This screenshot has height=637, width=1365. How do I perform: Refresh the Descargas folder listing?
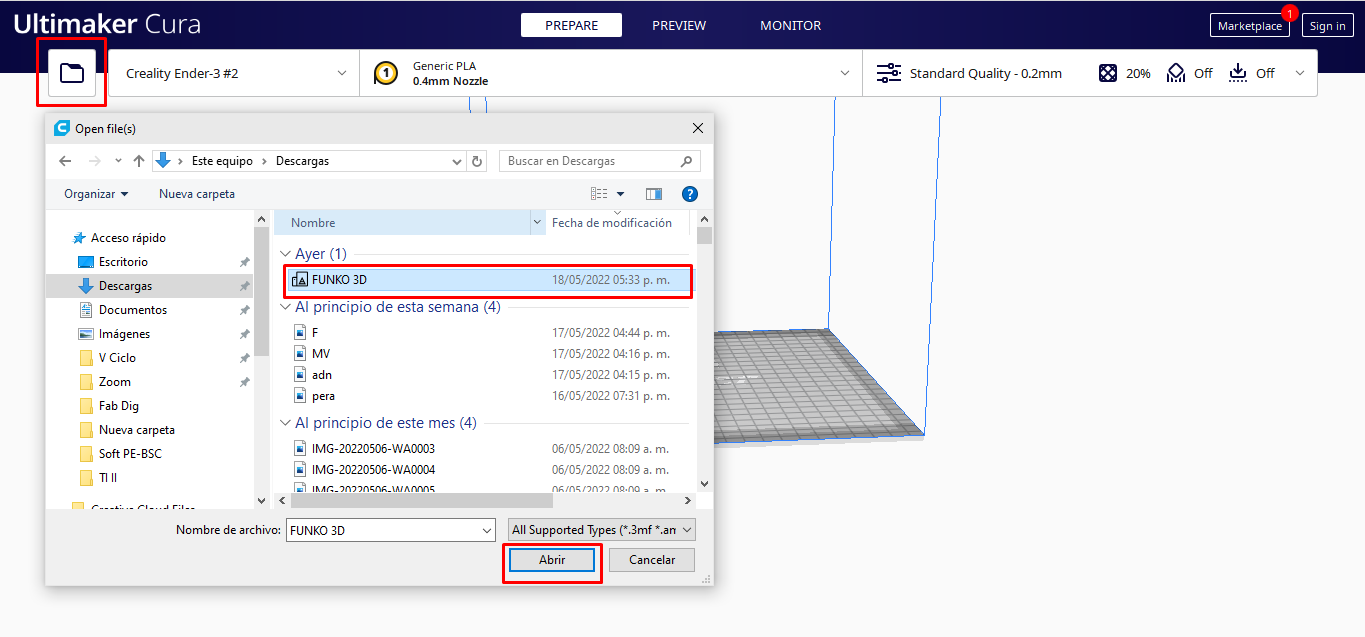pos(477,161)
